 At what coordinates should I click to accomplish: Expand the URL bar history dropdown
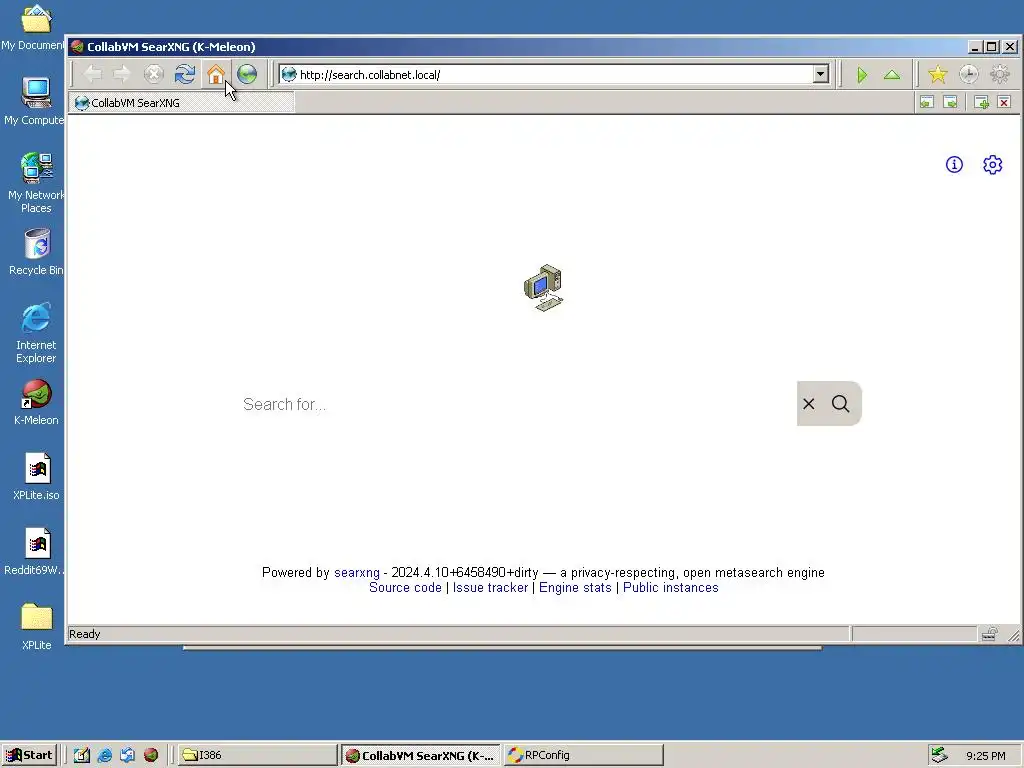click(x=821, y=74)
